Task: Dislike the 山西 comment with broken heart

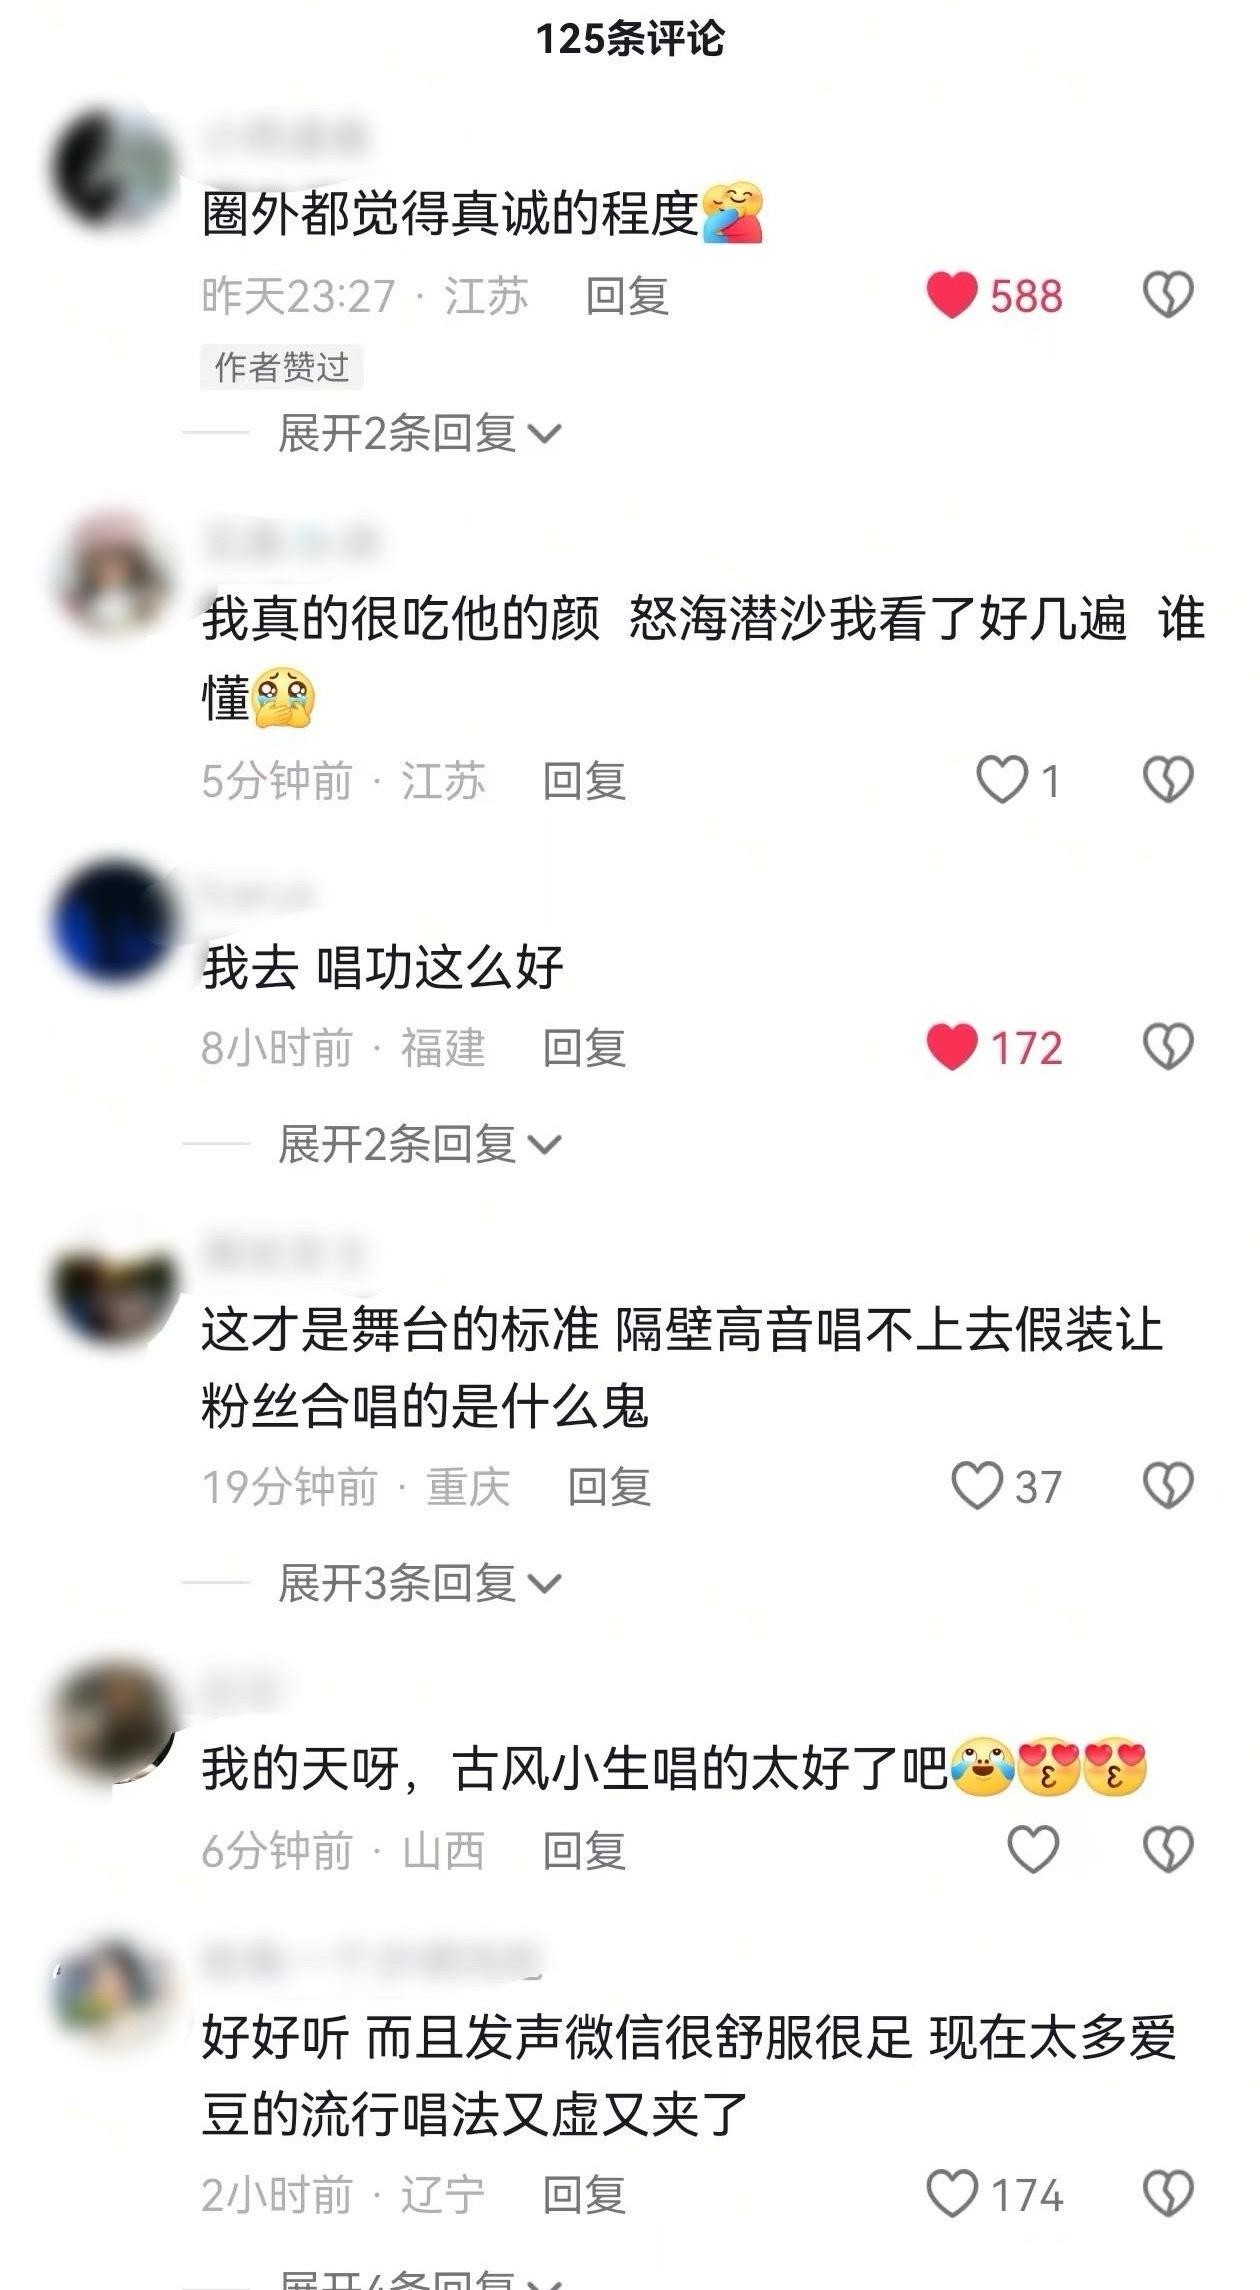Action: click(1169, 1849)
